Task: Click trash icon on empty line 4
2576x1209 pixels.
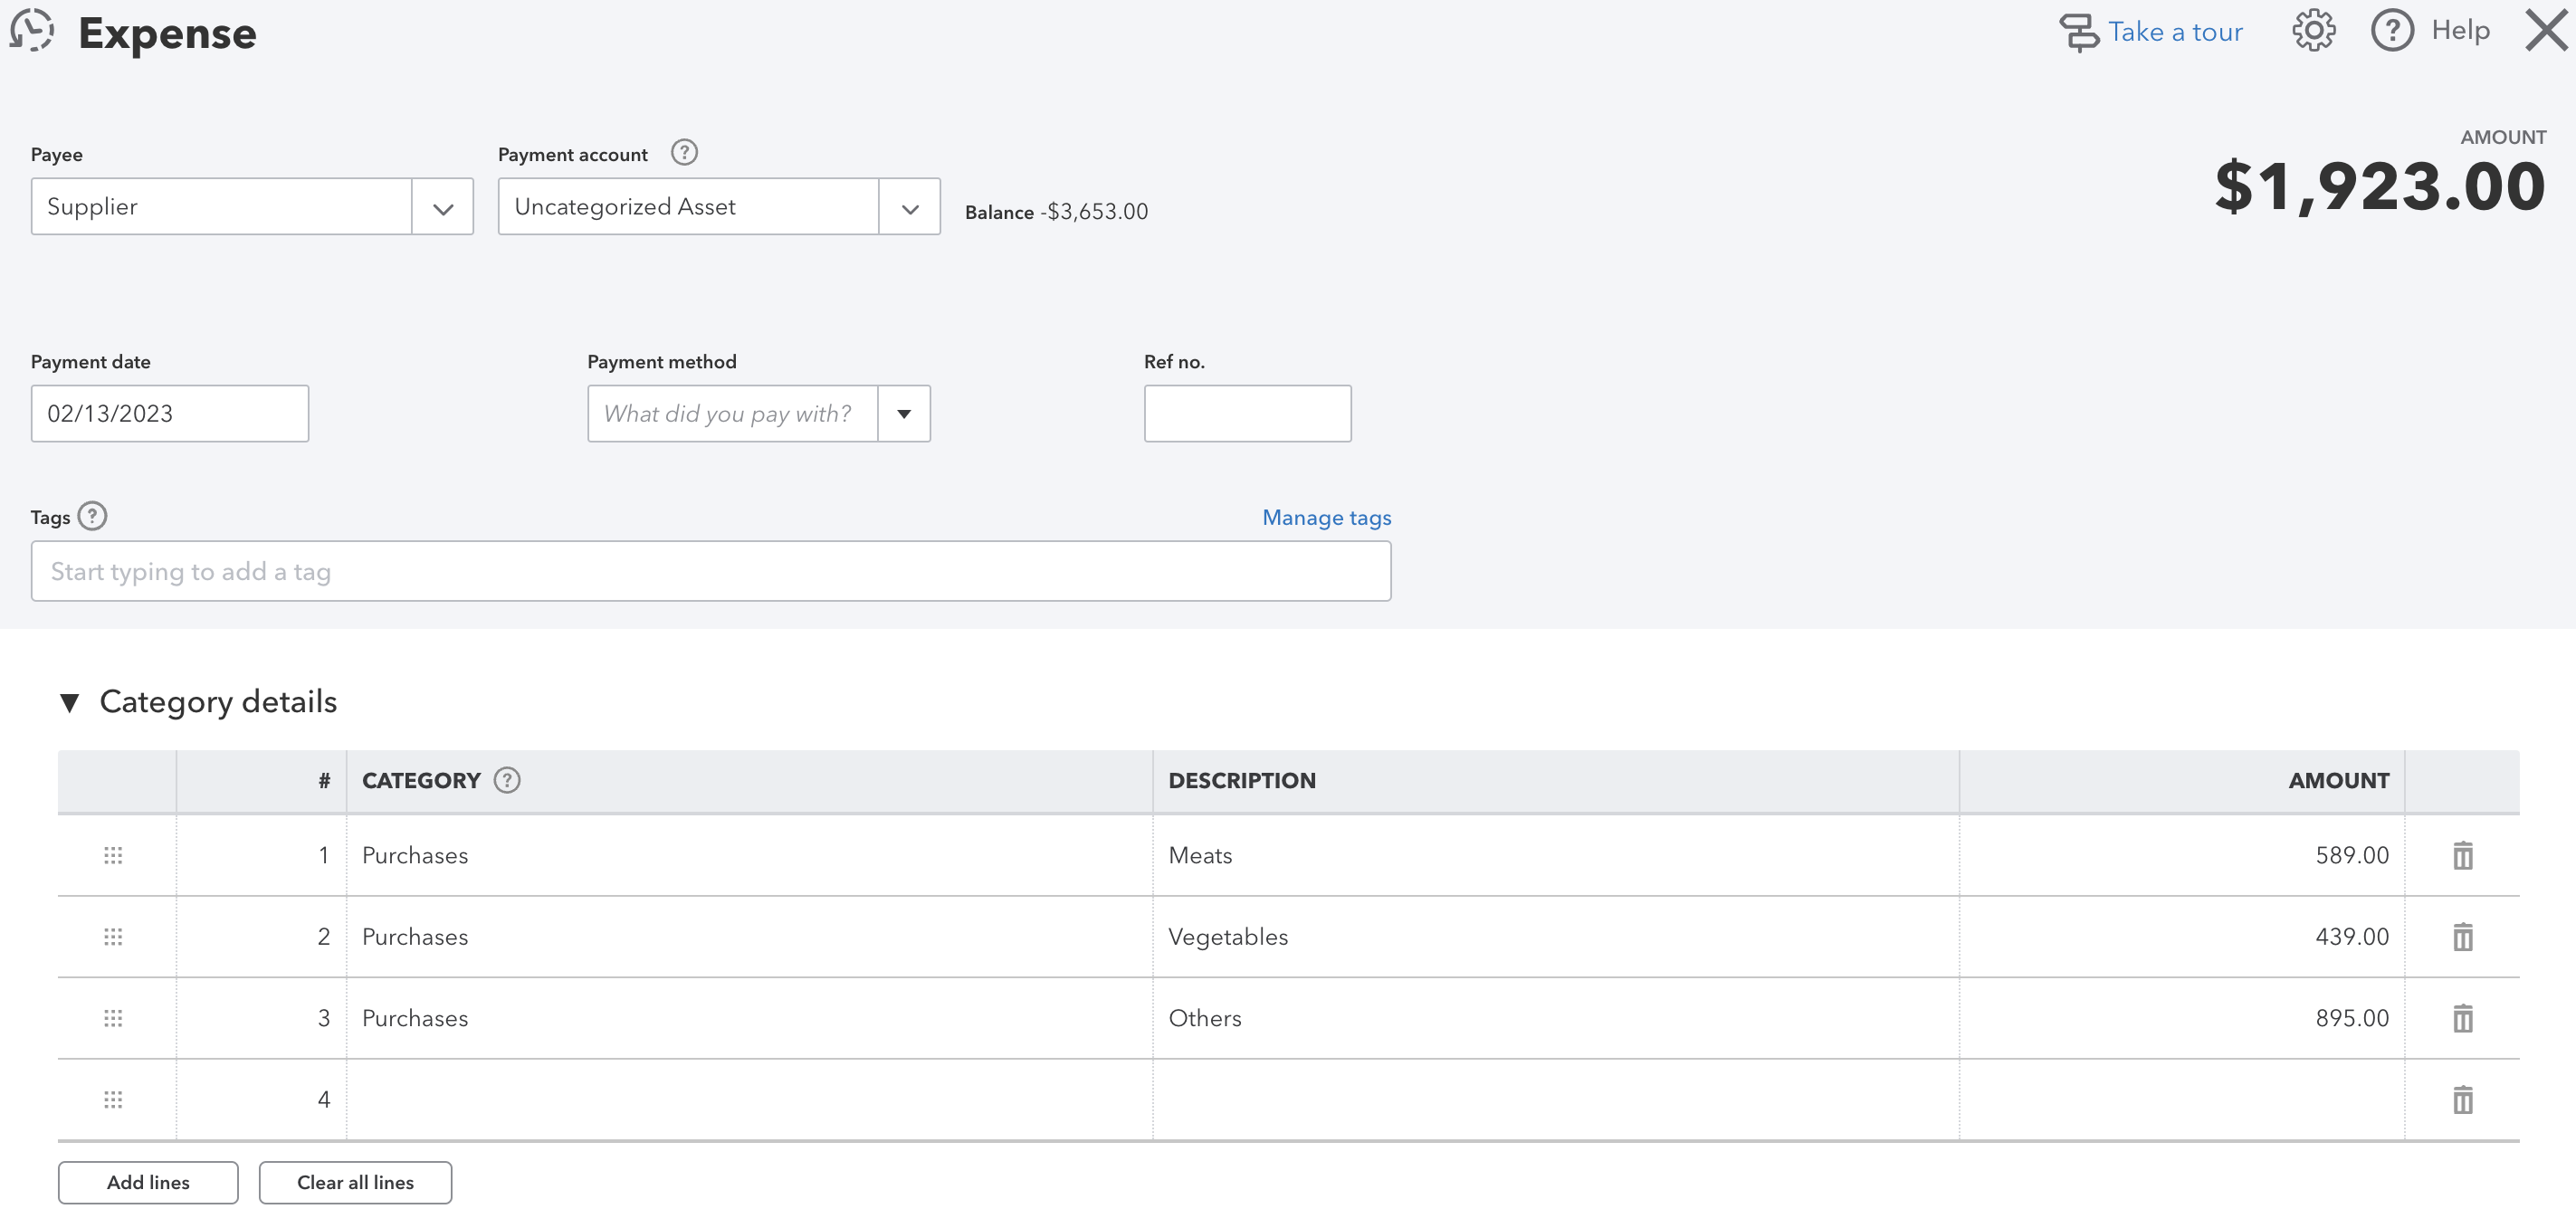Action: click(x=2461, y=1100)
